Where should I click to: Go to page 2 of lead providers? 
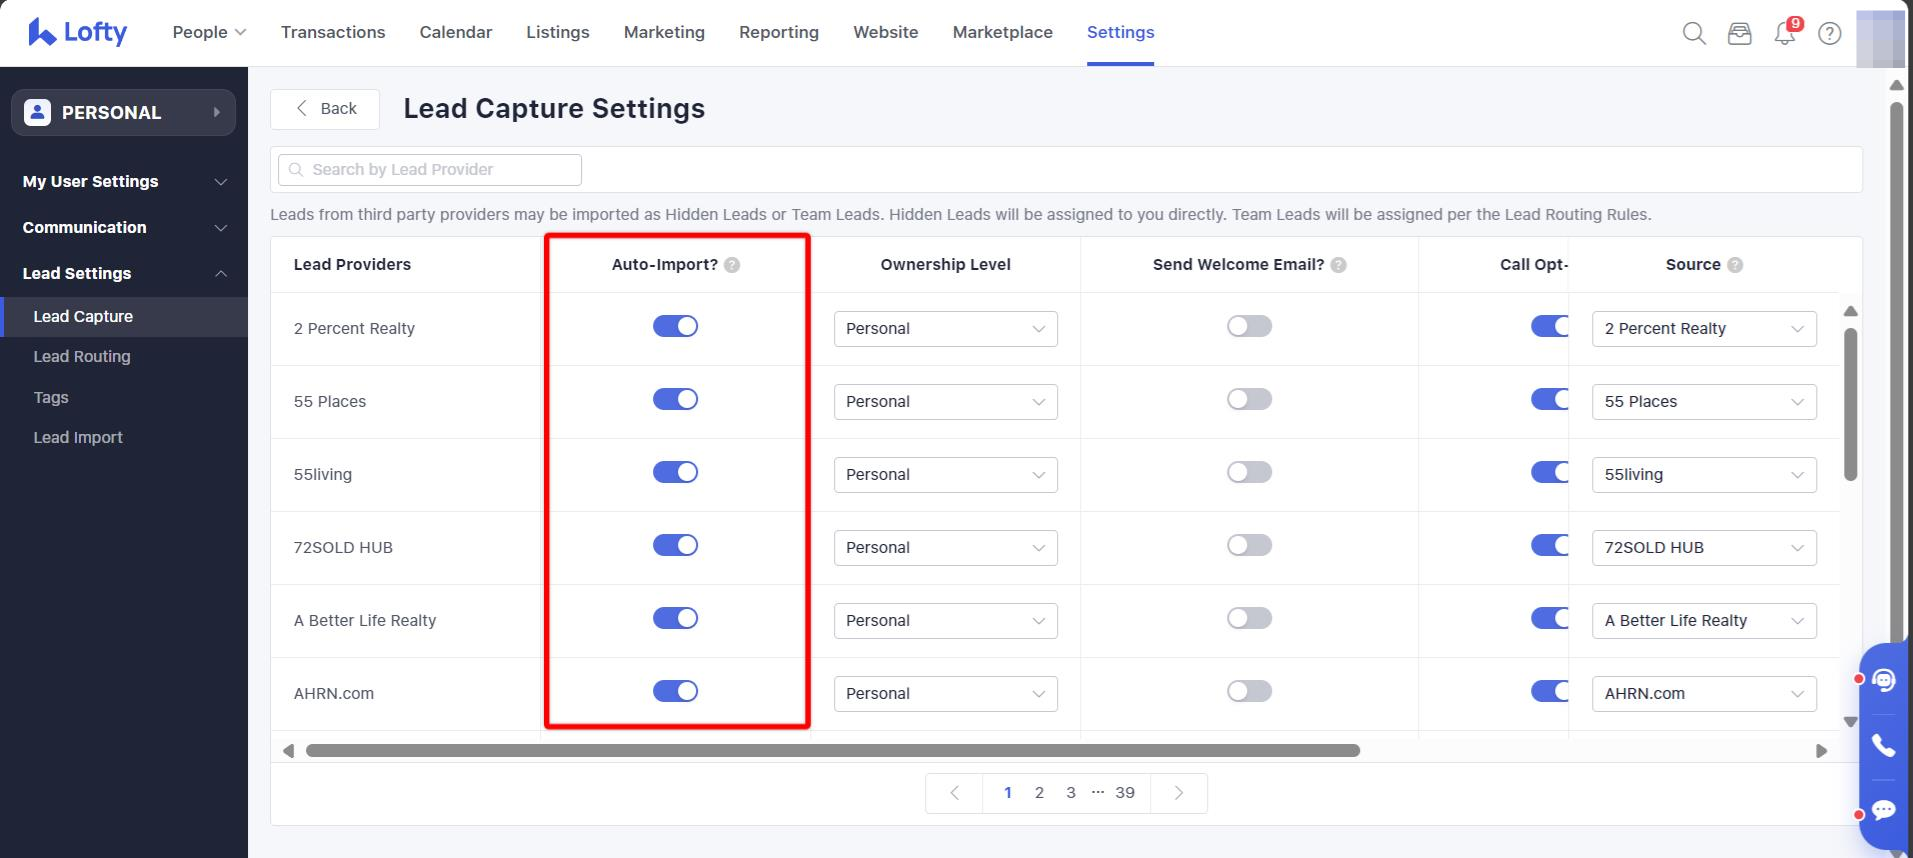click(x=1039, y=793)
